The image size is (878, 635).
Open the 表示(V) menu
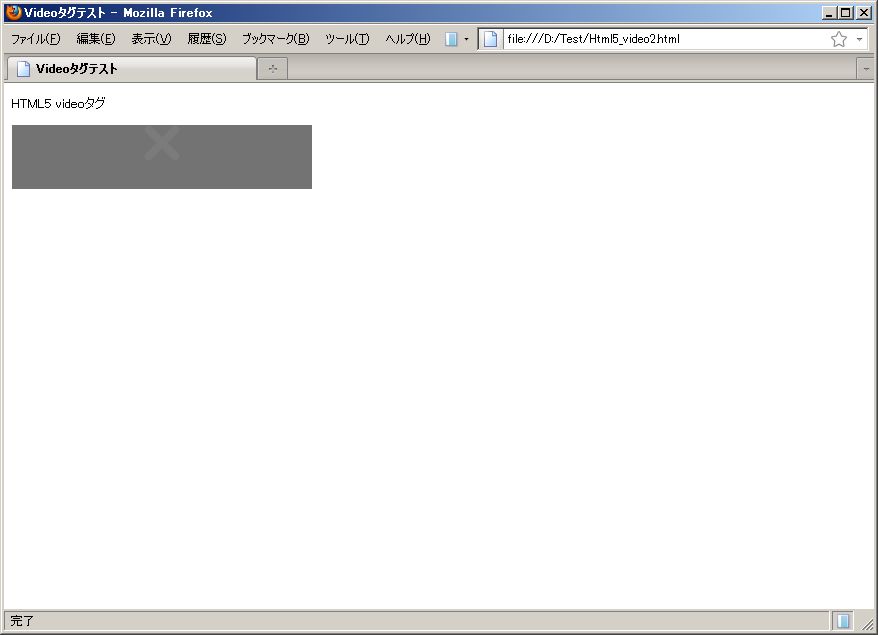(151, 39)
